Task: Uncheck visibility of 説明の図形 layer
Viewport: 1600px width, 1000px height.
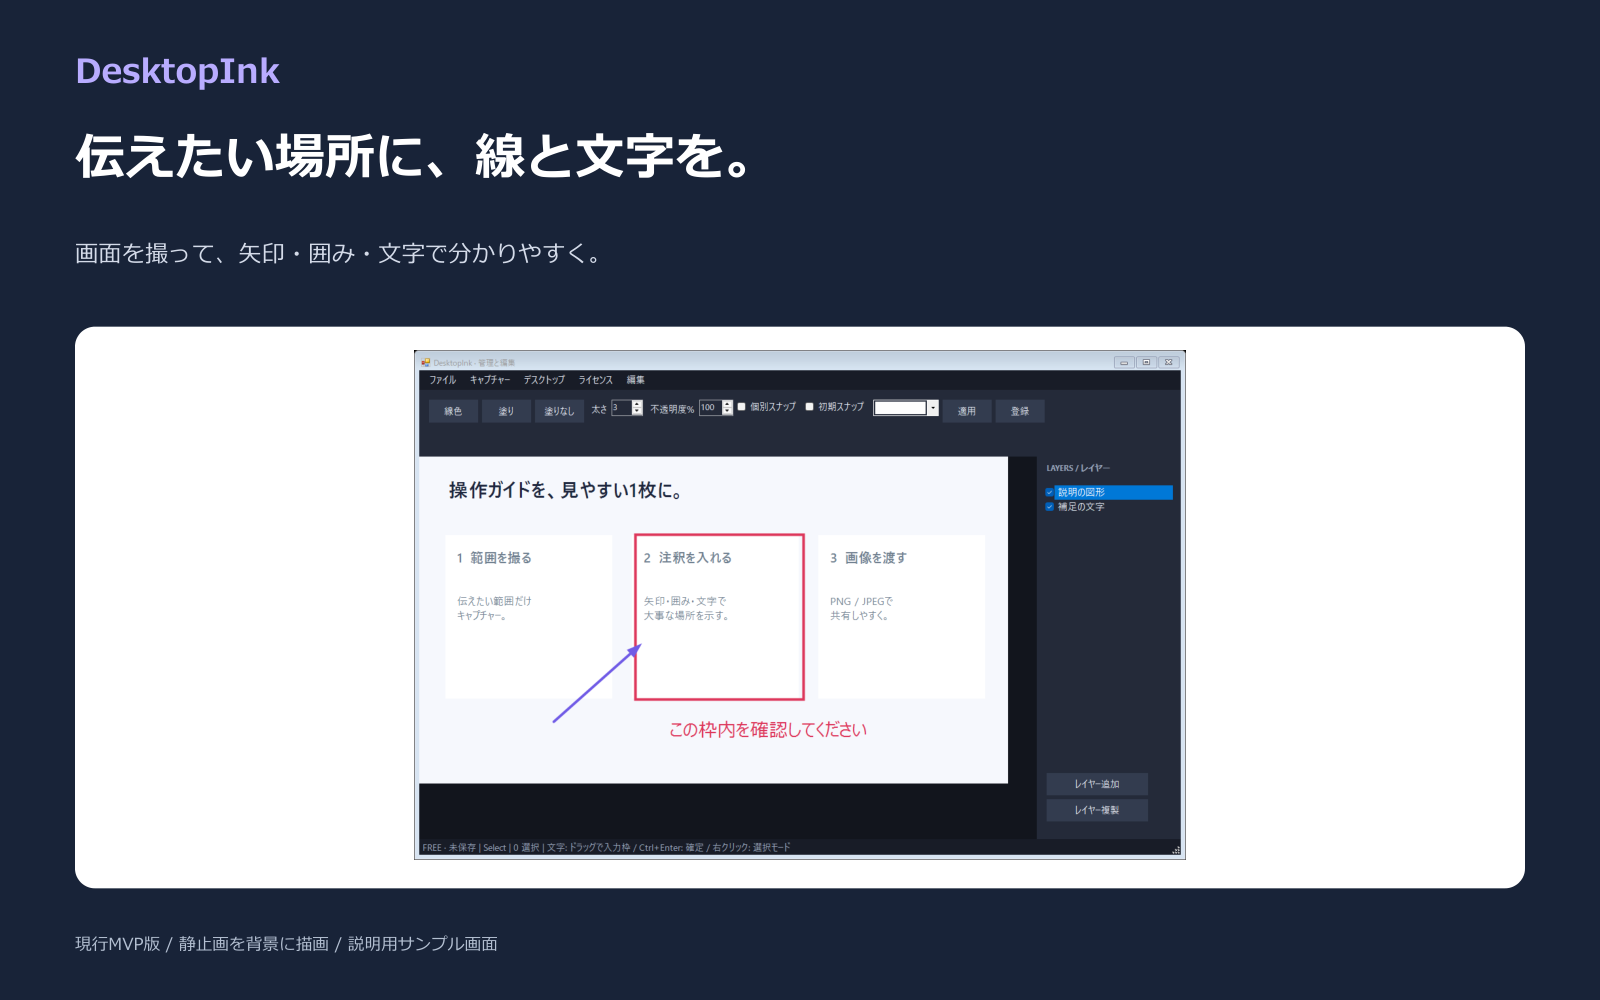Action: (x=1050, y=493)
